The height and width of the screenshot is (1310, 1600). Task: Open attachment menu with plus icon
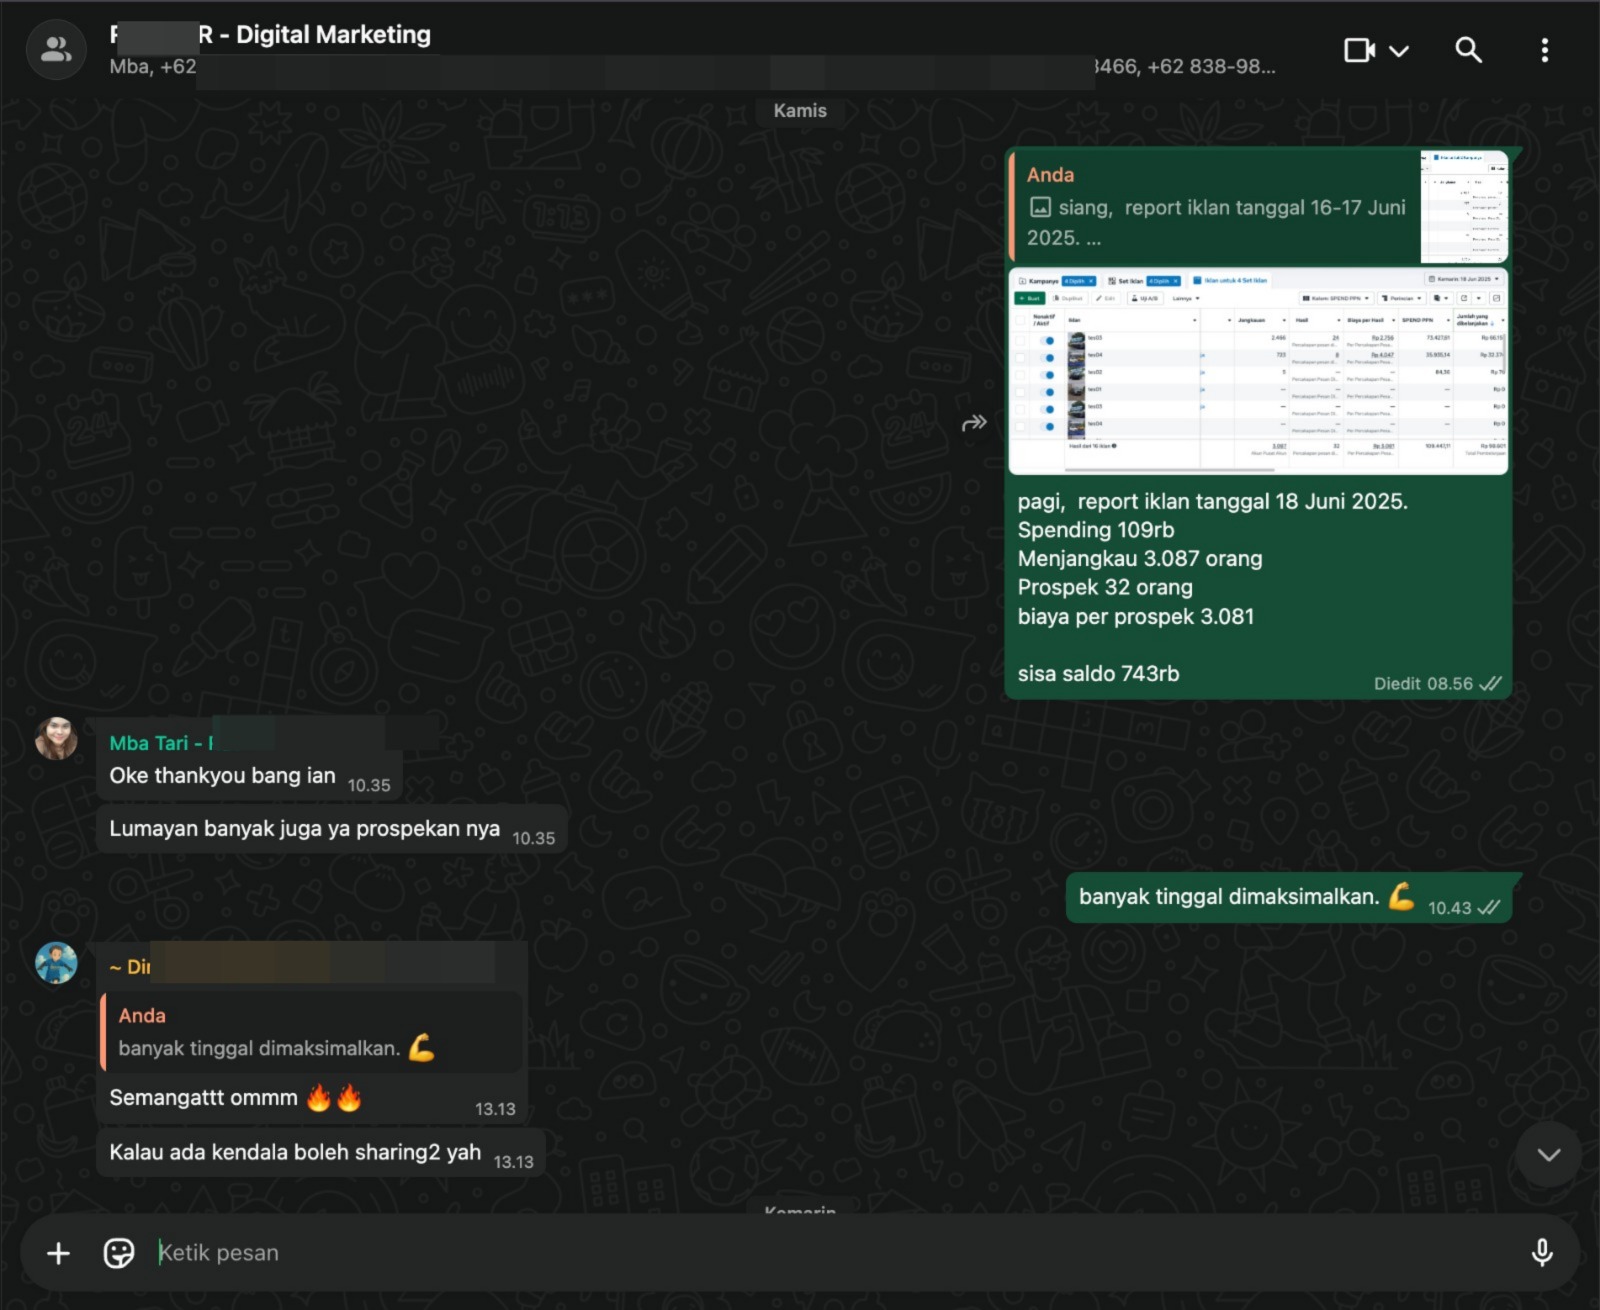(59, 1253)
